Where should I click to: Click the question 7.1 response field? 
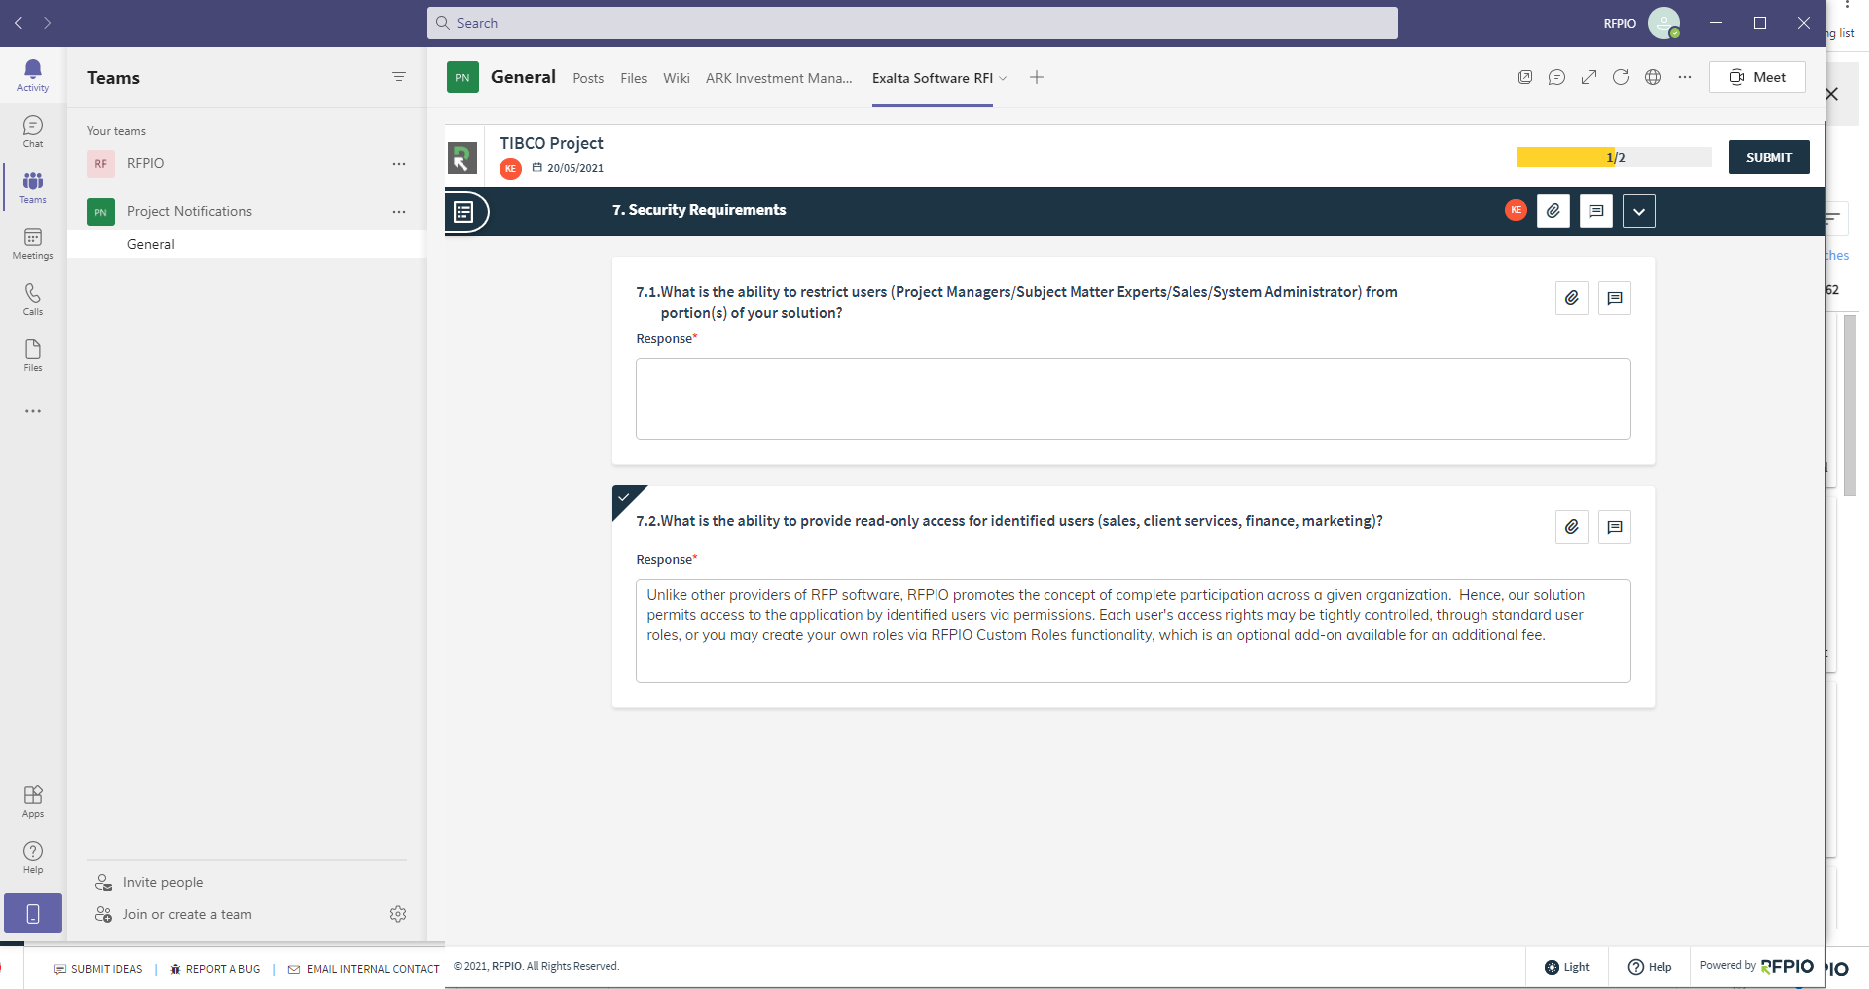coord(1133,399)
